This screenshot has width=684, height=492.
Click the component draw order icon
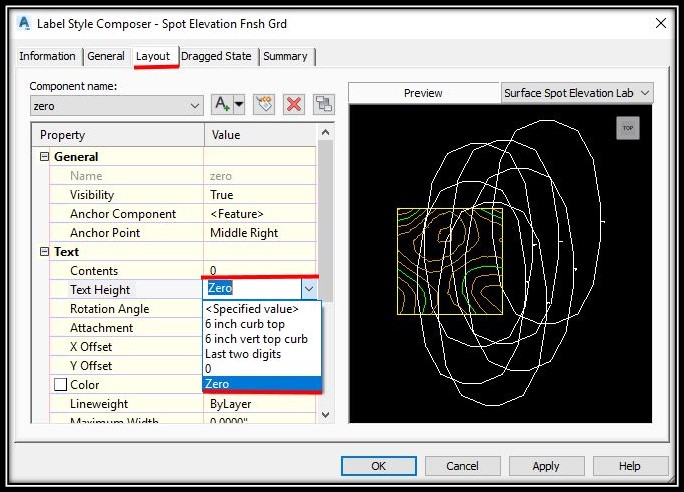324,104
